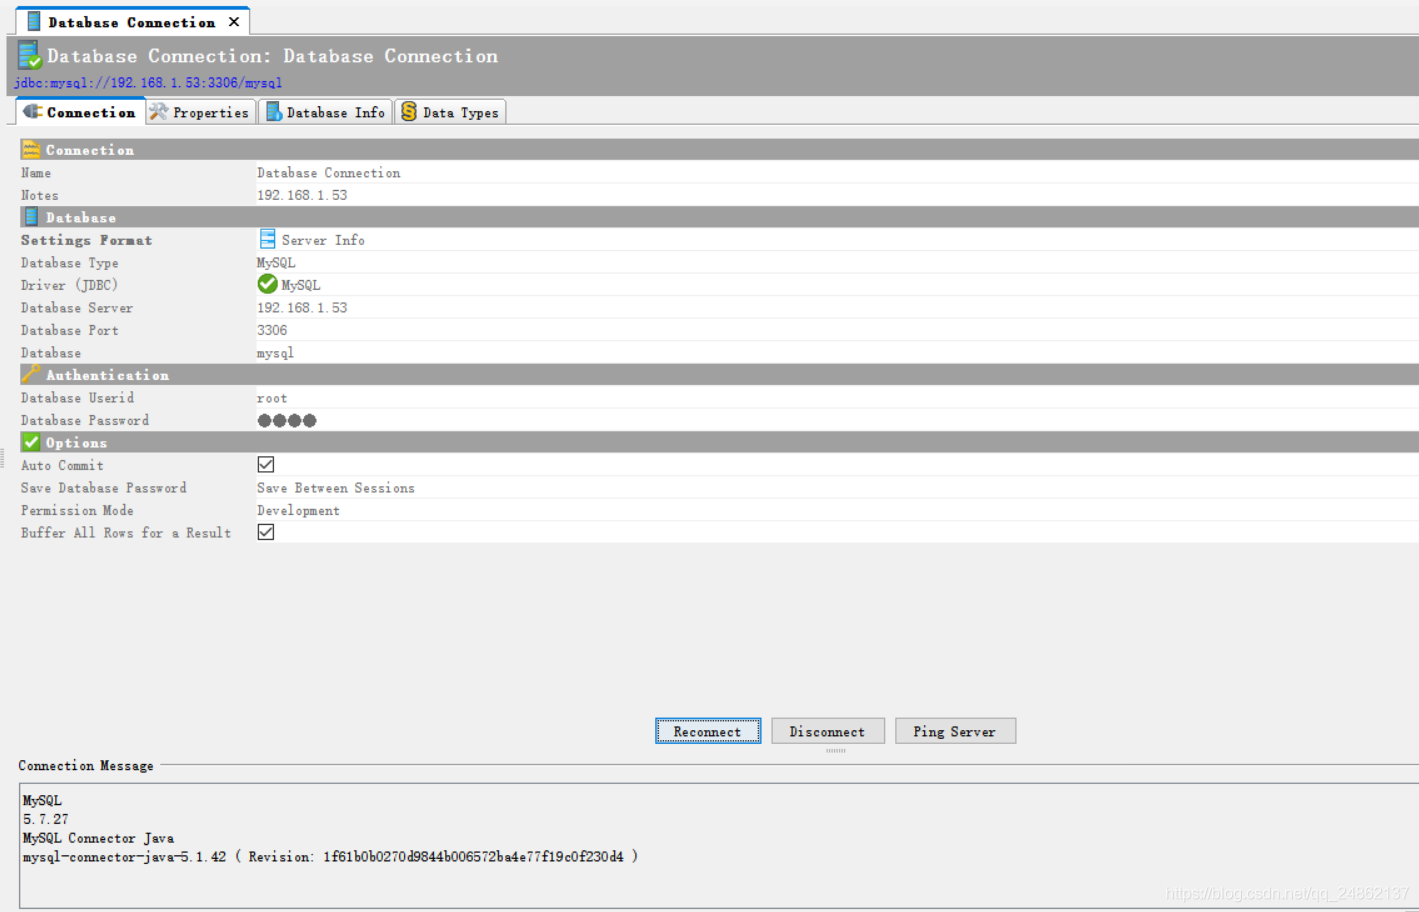
Task: Click the MySQL Connector Java line
Action: pyautogui.click(x=98, y=838)
